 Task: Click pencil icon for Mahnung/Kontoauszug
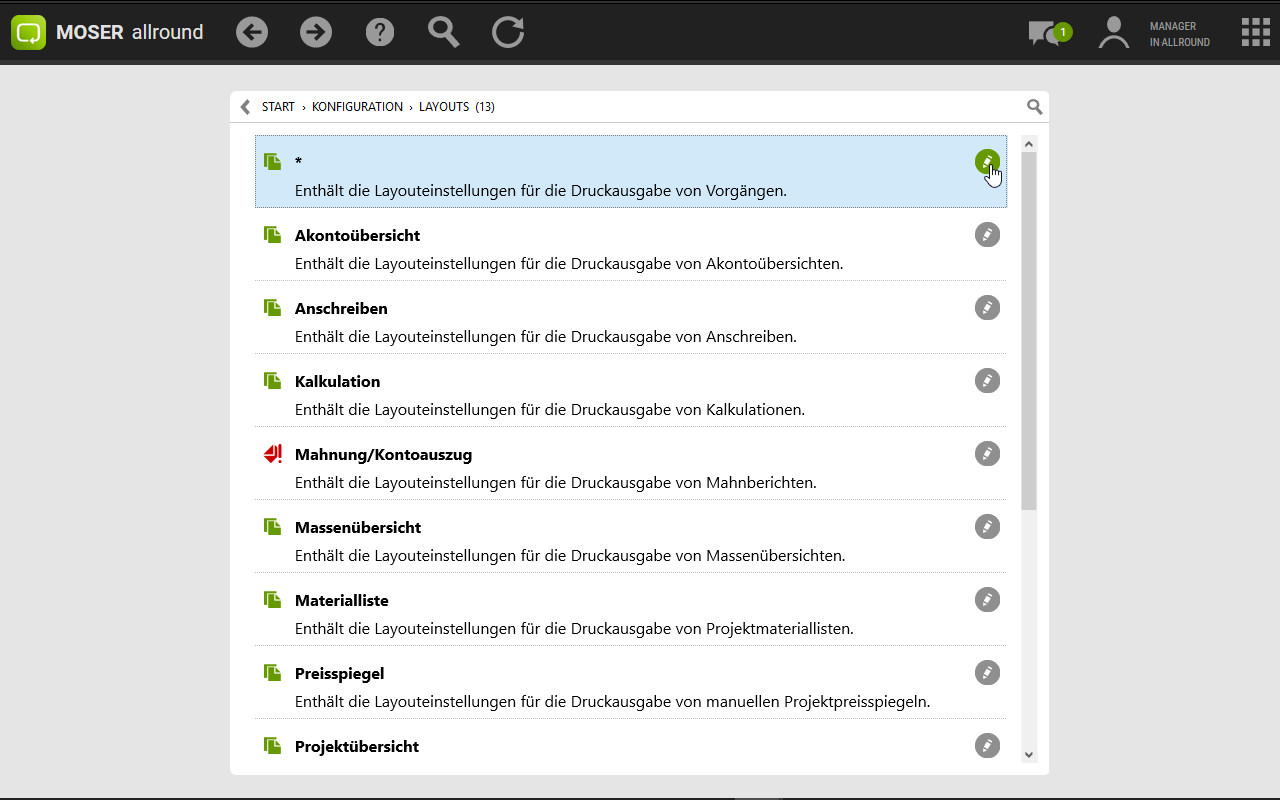987,454
